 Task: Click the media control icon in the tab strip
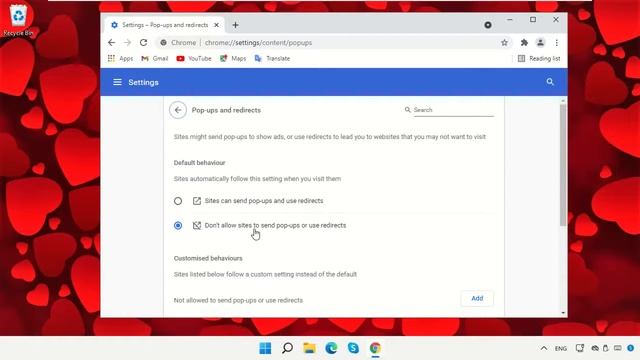pyautogui.click(x=488, y=25)
